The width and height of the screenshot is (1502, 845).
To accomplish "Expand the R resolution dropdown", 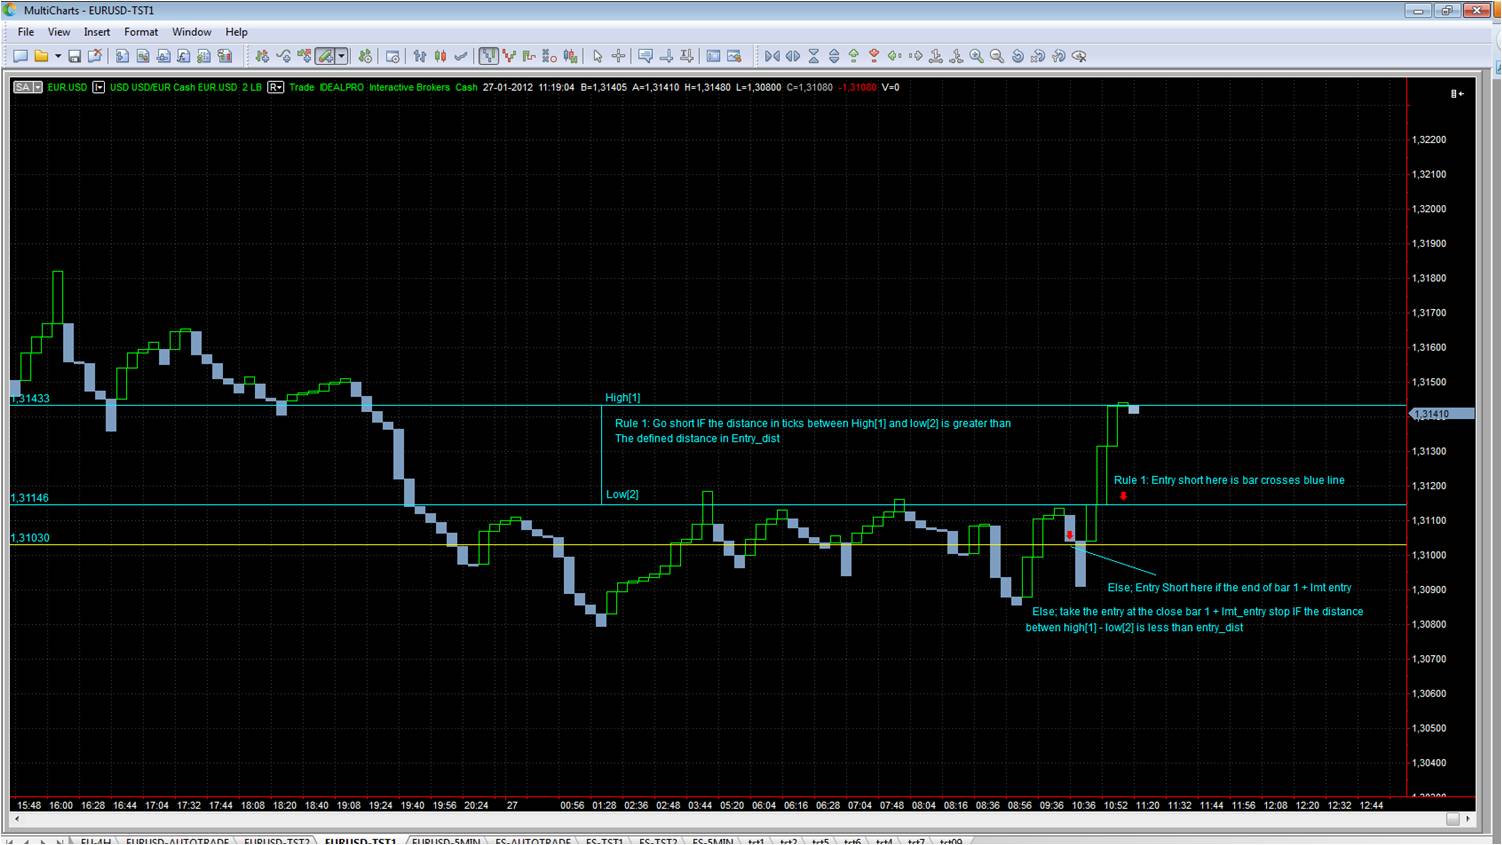I will (x=275, y=87).
